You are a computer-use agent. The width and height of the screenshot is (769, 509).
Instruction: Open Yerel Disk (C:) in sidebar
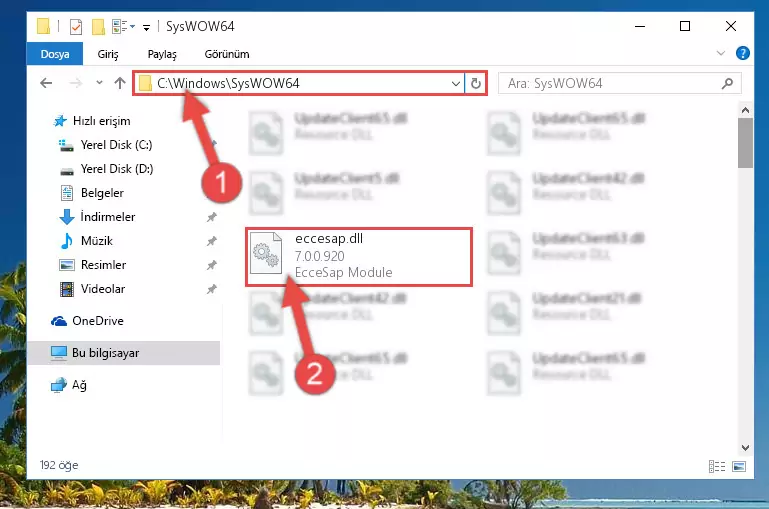pyautogui.click(x=105, y=145)
